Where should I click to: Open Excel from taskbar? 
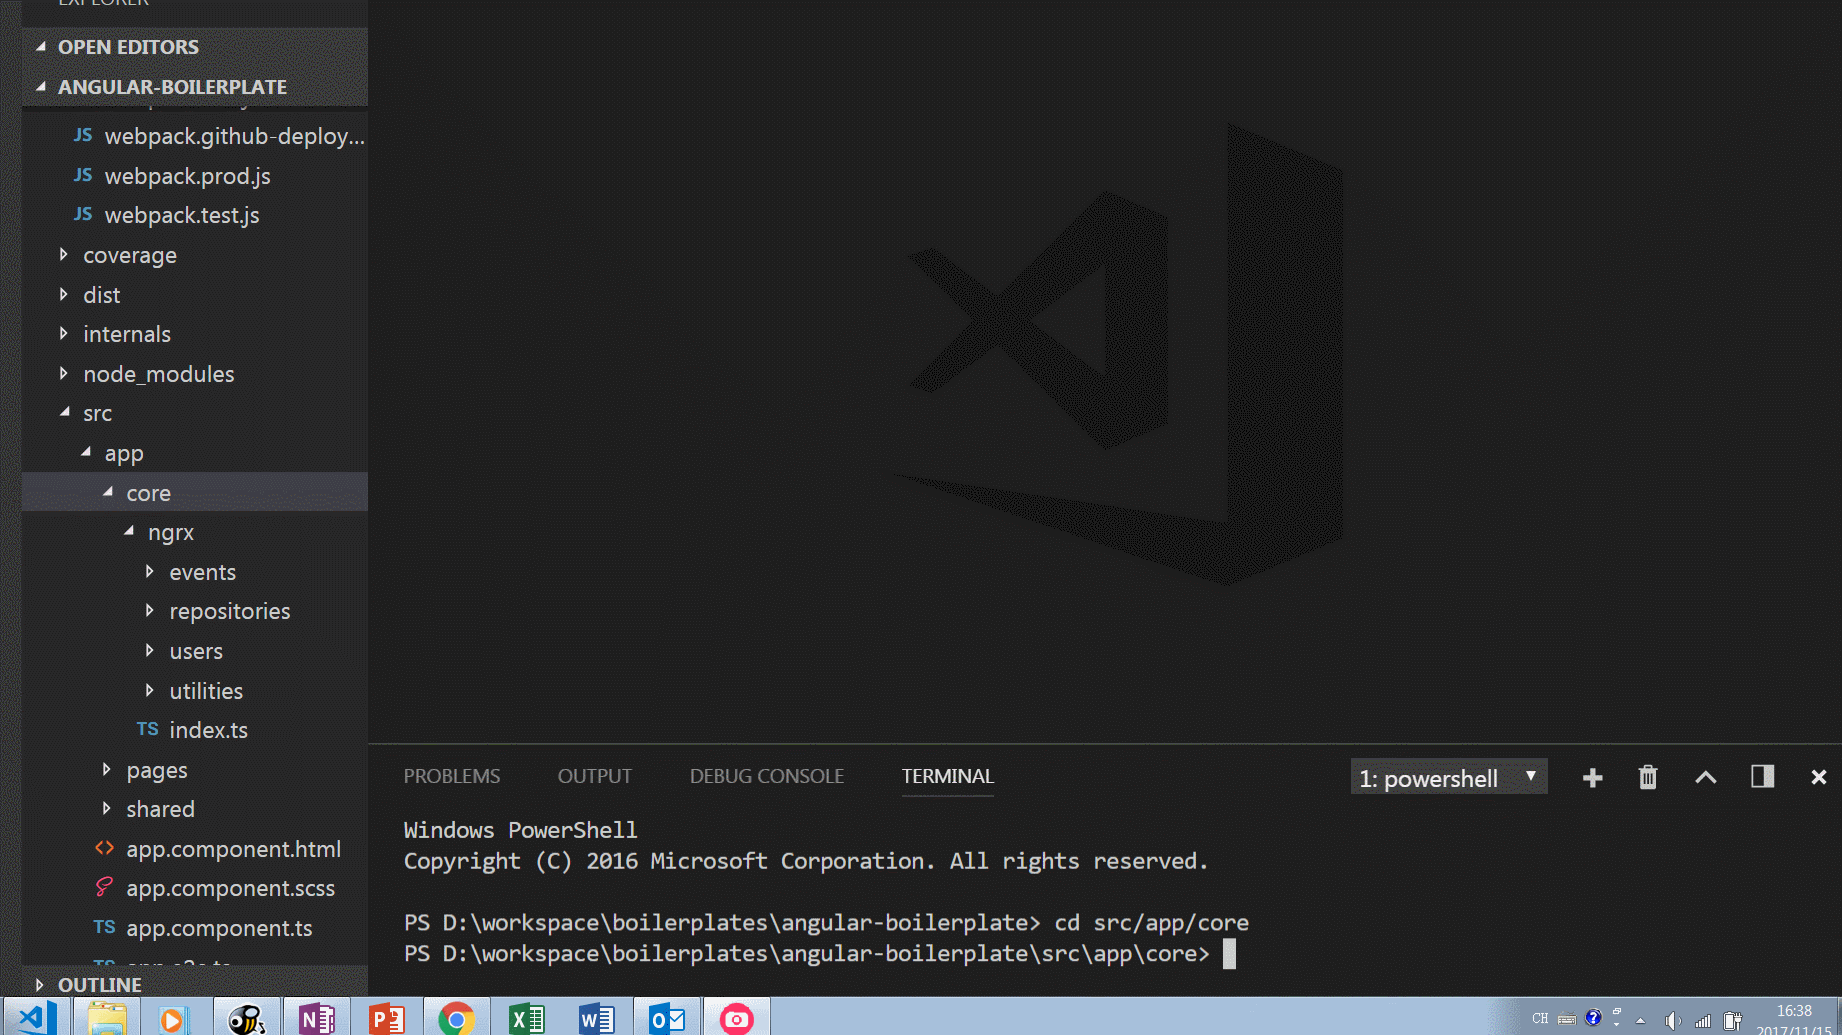(526, 1017)
